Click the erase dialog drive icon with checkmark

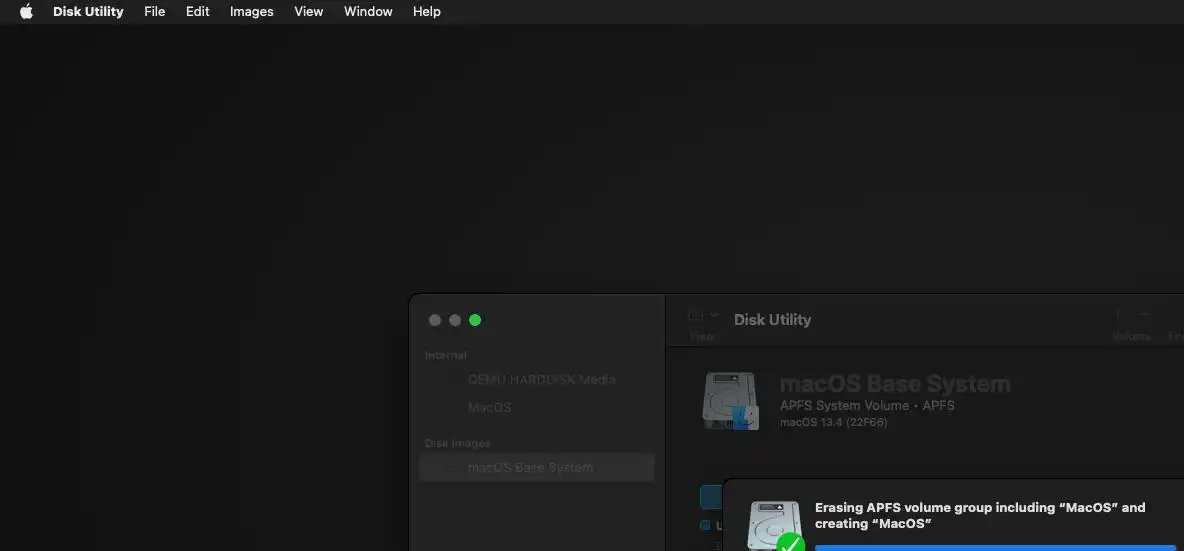click(775, 526)
